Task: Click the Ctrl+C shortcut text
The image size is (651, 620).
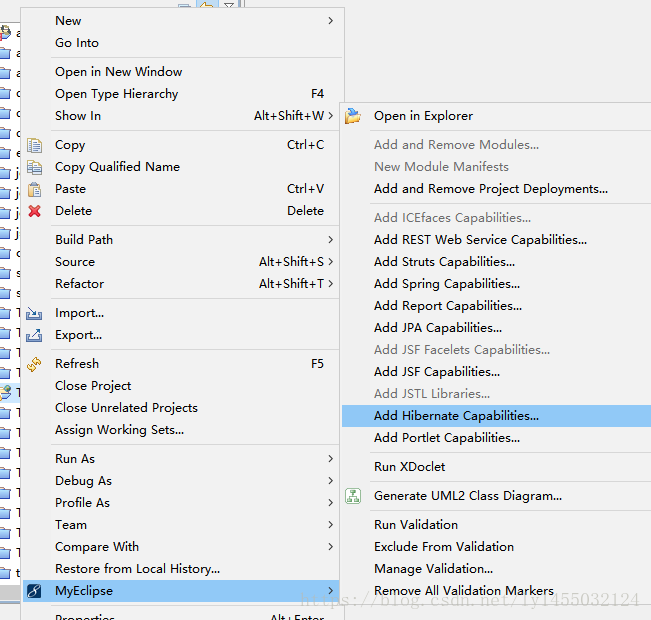Action: pos(306,145)
